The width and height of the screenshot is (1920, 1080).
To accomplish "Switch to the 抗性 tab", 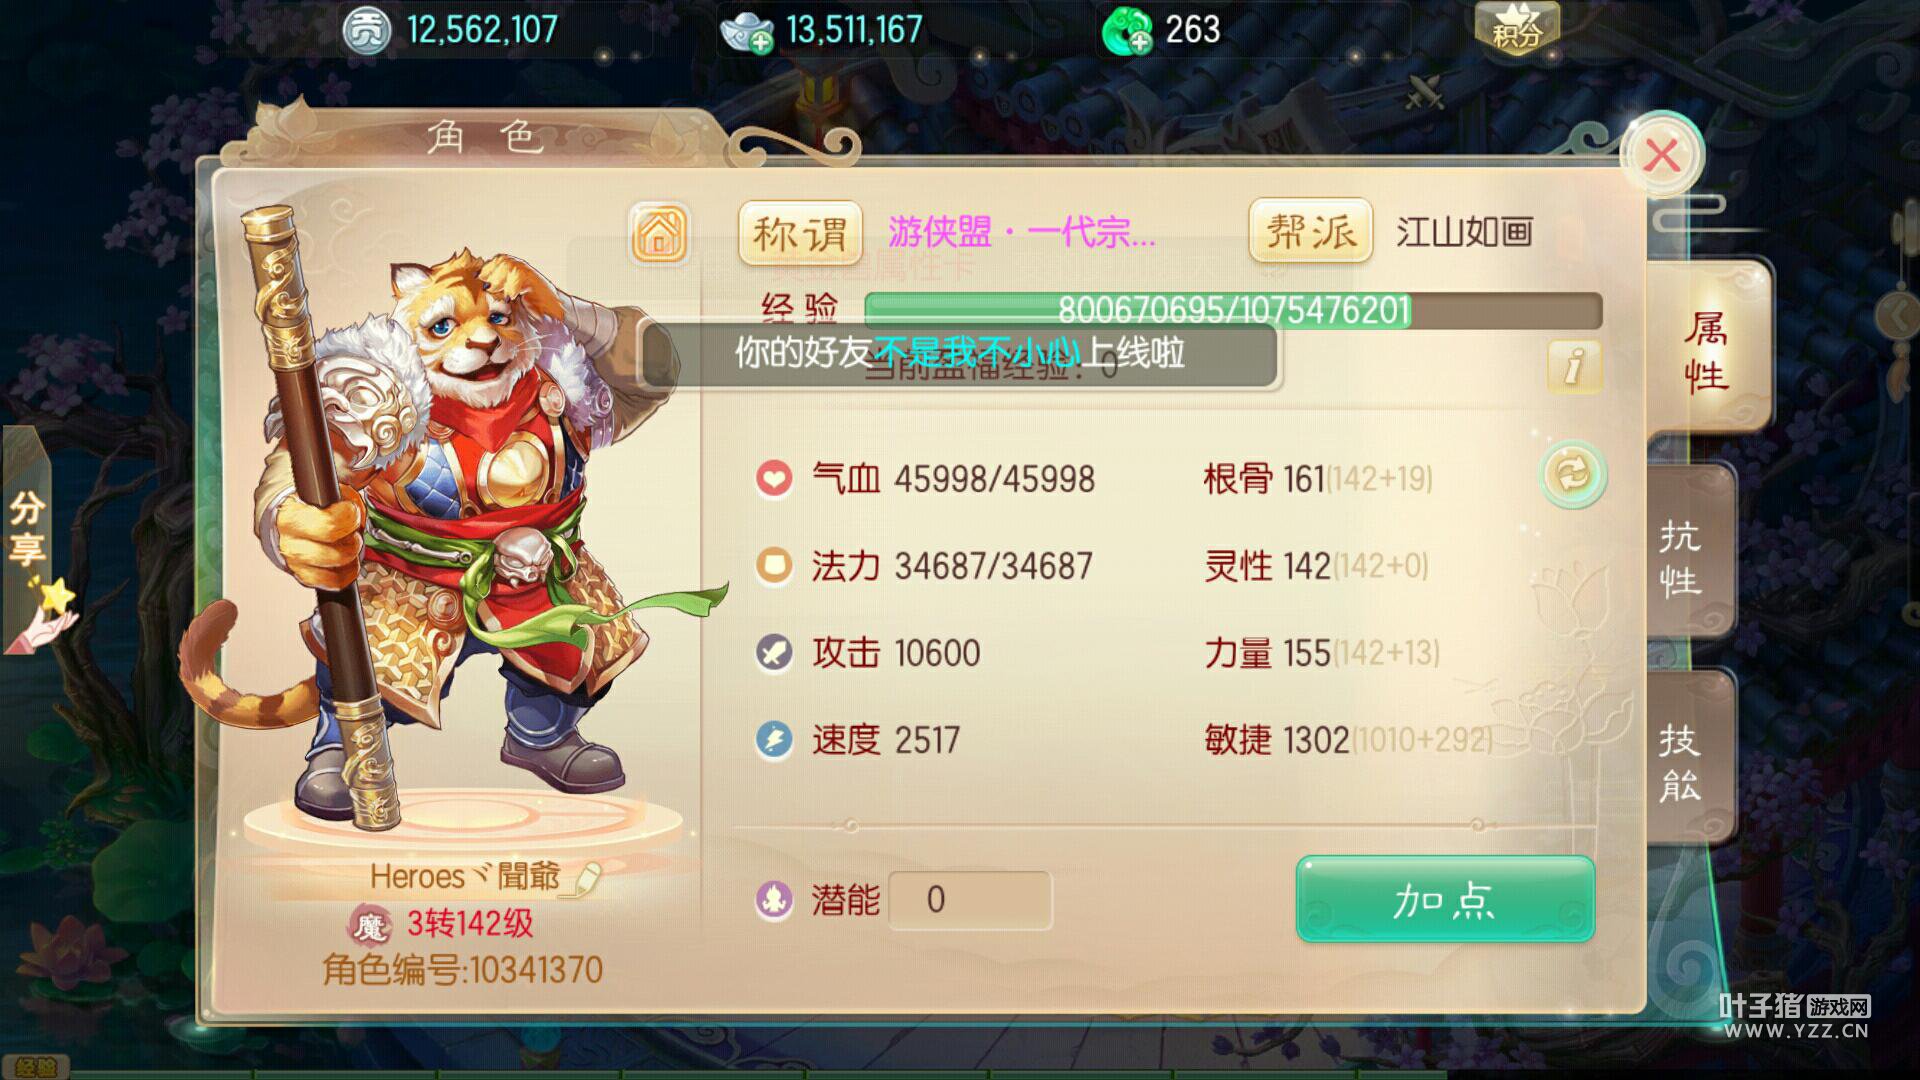I will (1690, 556).
